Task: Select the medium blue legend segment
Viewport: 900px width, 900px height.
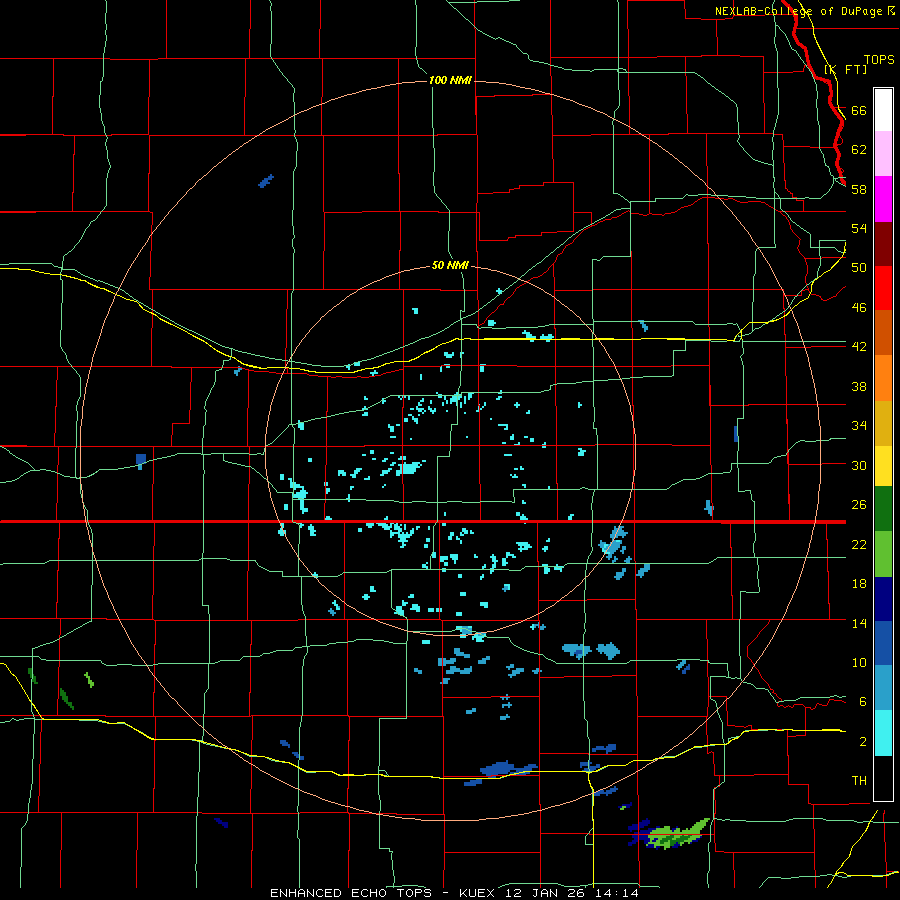Action: pos(883,643)
